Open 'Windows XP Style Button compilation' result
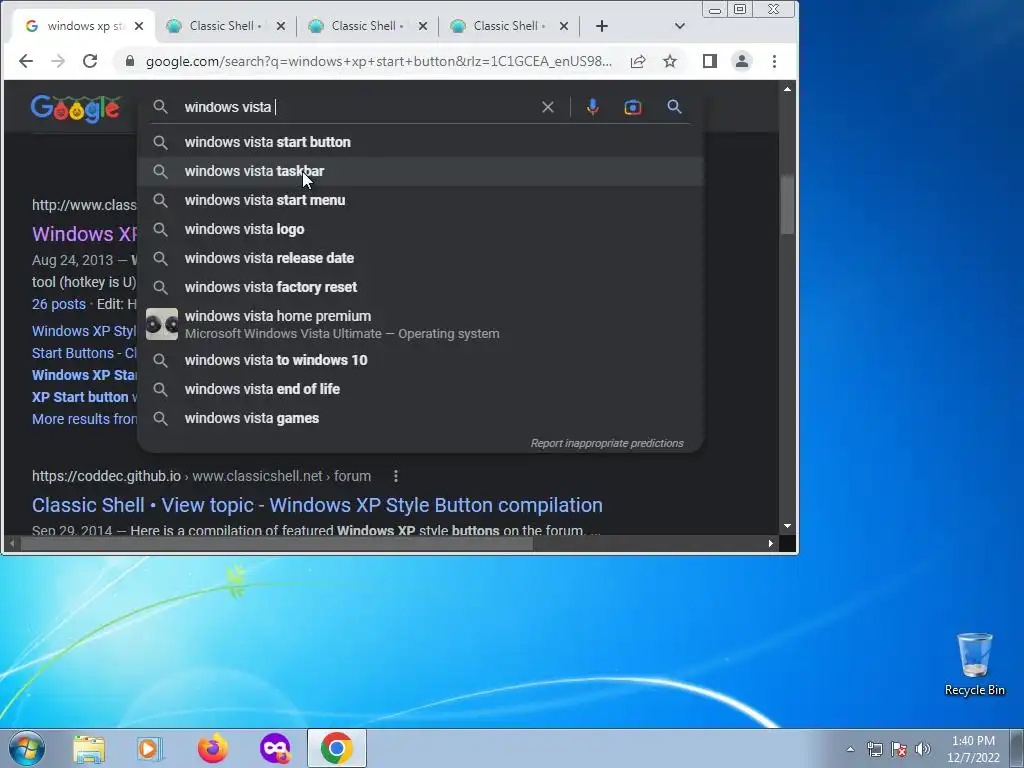The height and width of the screenshot is (768, 1024). pyautogui.click(x=317, y=505)
